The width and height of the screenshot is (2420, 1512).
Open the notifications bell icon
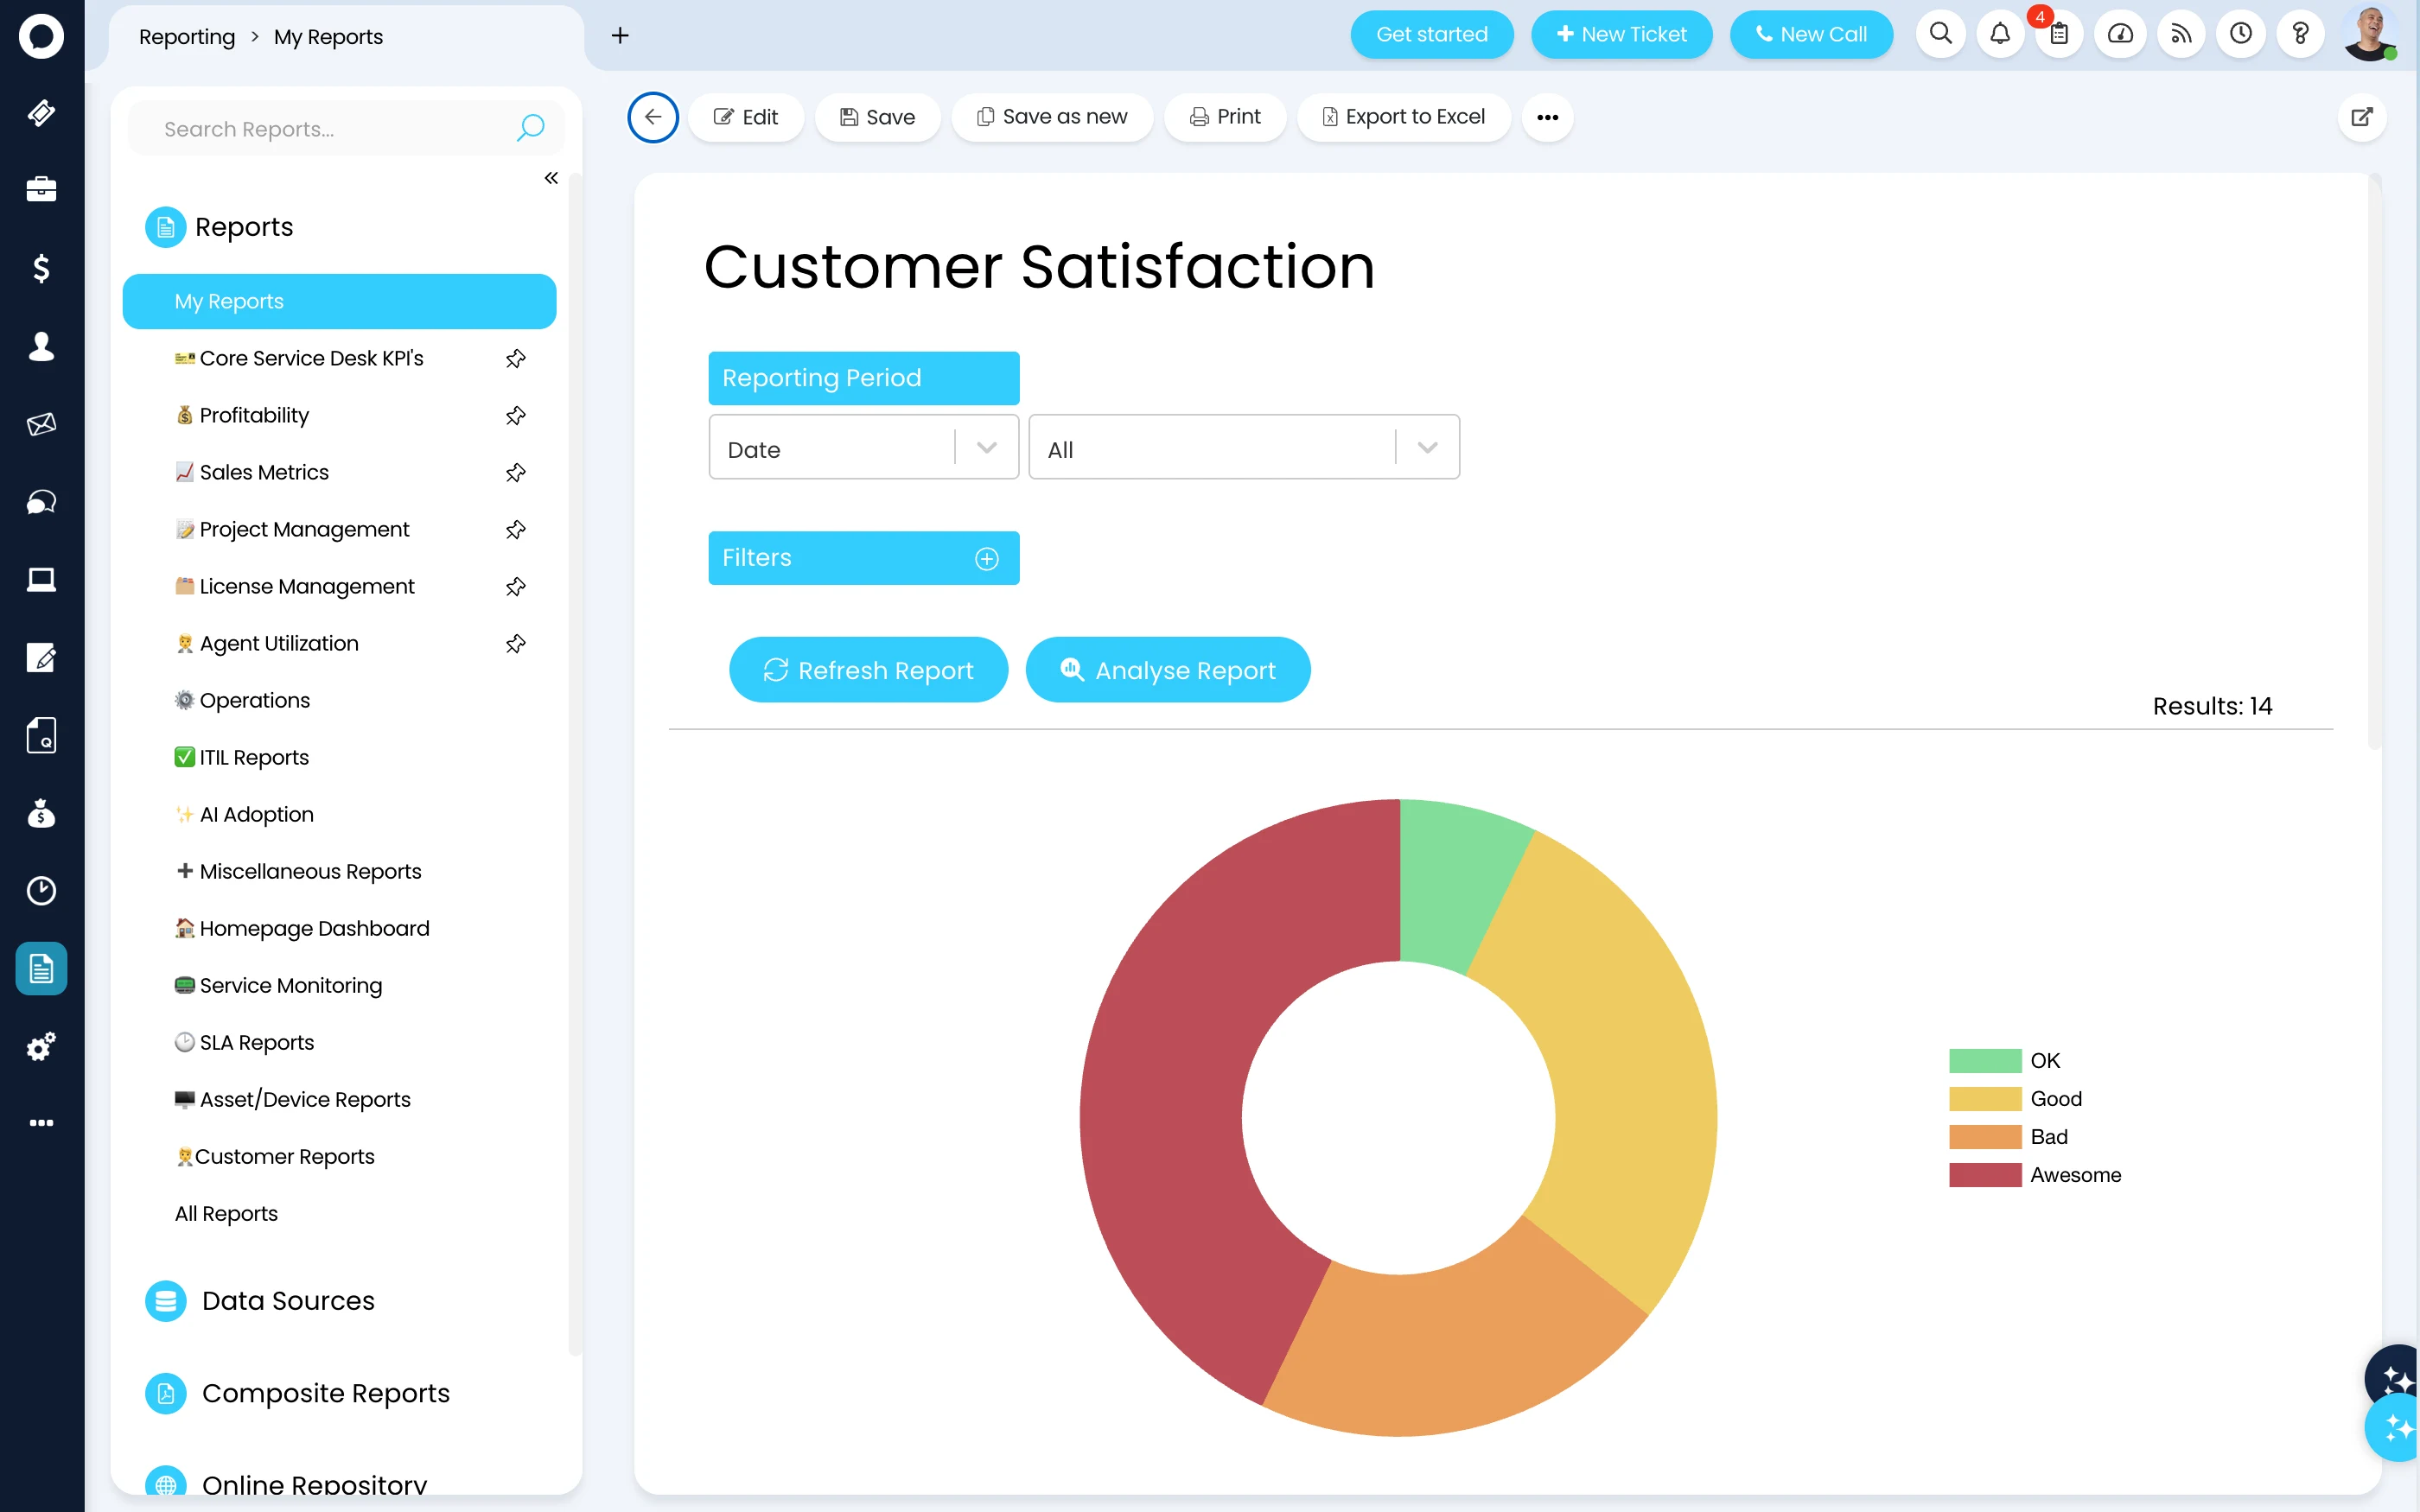pos(2000,34)
